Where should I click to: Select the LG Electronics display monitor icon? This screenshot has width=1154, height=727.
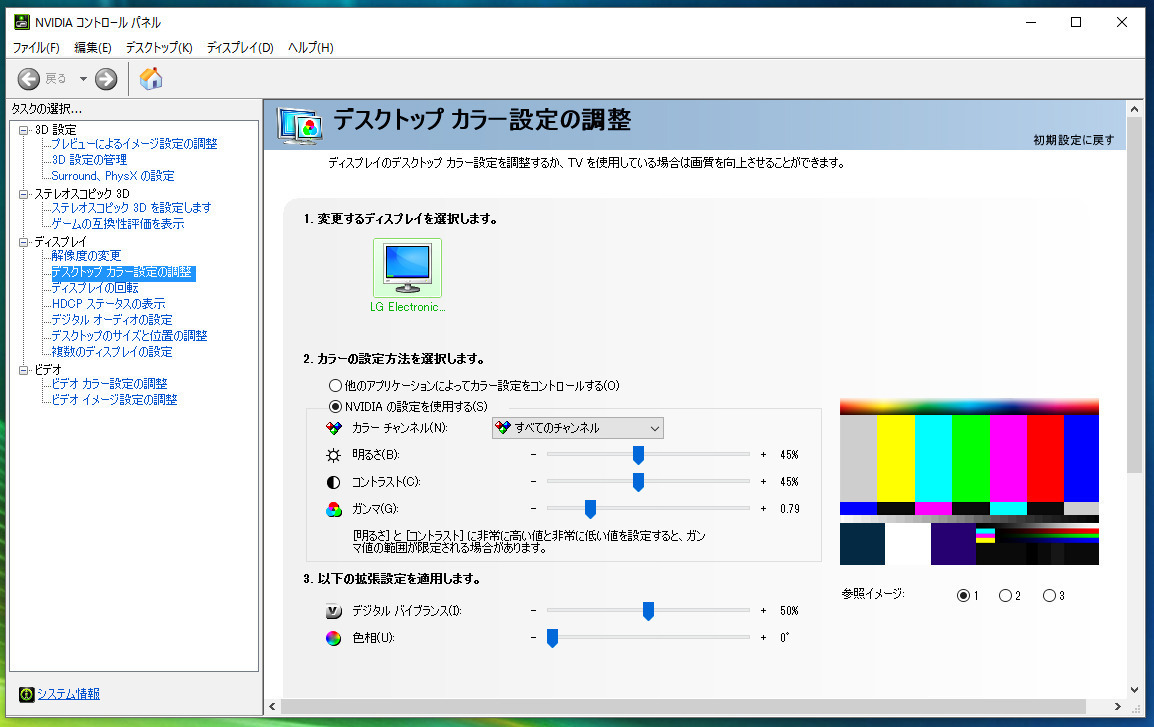(408, 268)
